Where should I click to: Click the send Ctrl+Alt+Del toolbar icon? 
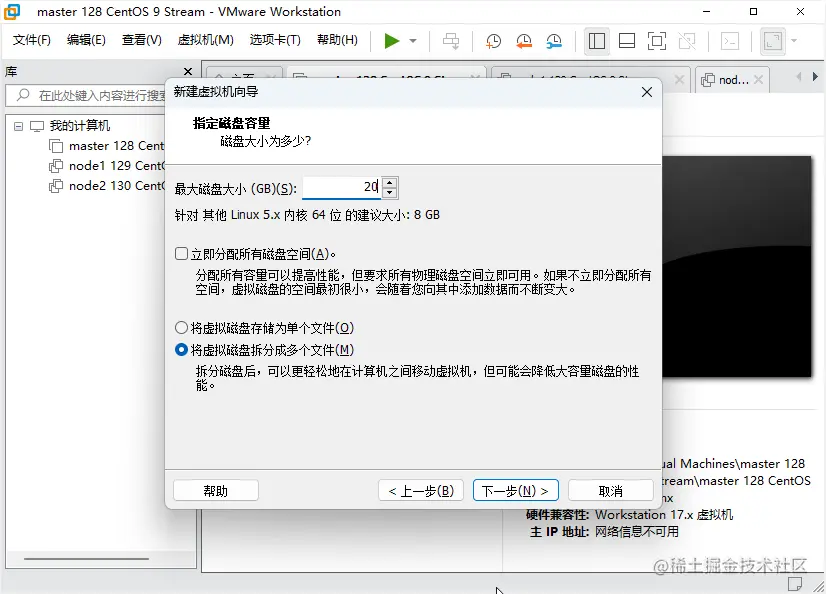click(451, 41)
